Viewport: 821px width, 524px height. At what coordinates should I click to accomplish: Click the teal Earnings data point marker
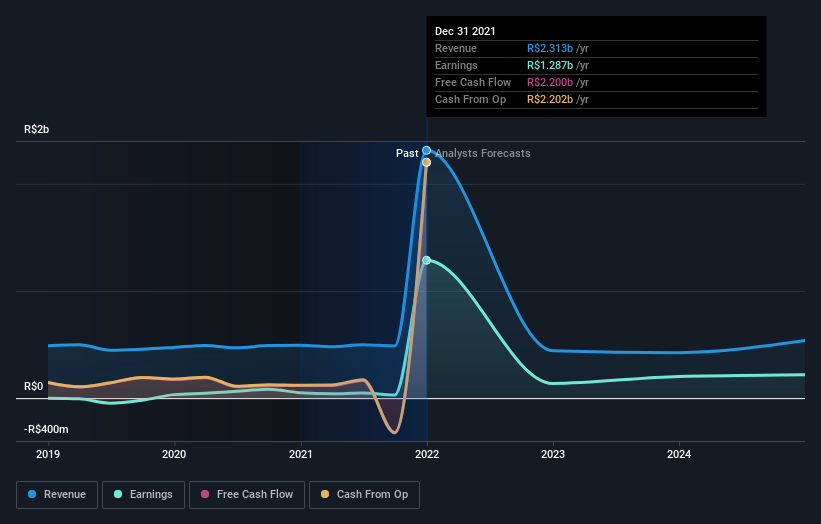[x=427, y=260]
